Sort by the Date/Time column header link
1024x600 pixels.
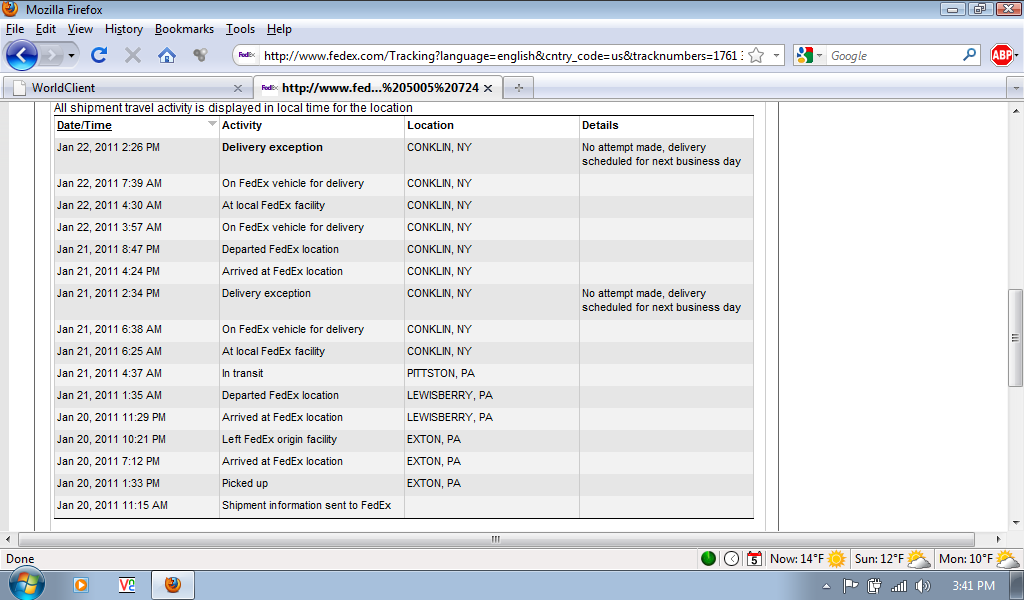[x=84, y=125]
